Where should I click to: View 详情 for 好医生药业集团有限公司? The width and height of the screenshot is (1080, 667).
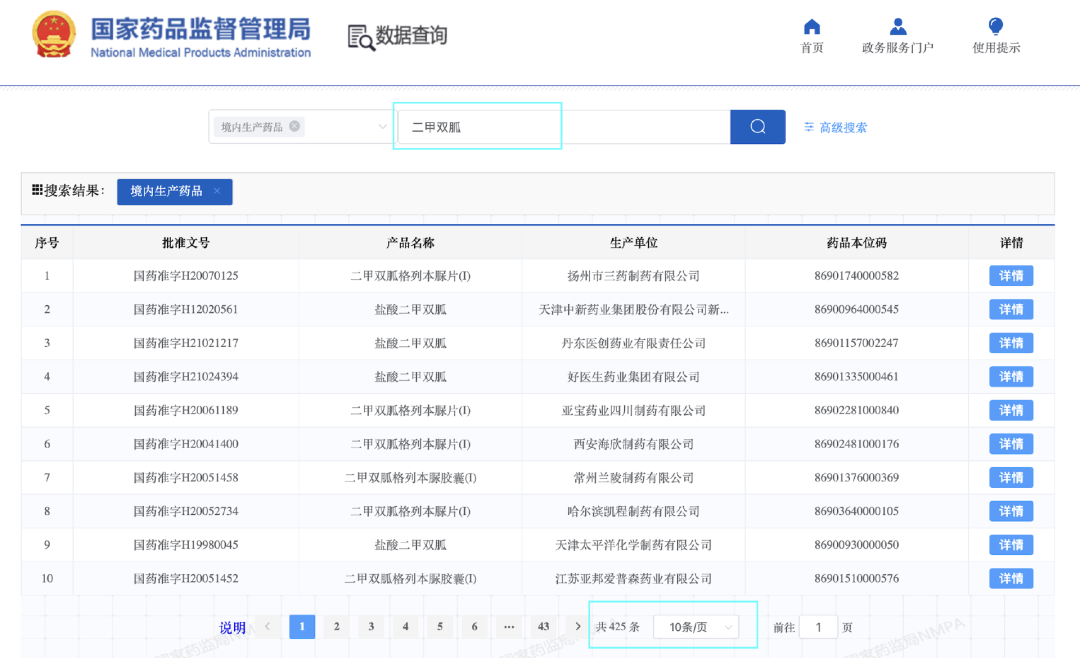pos(1011,377)
